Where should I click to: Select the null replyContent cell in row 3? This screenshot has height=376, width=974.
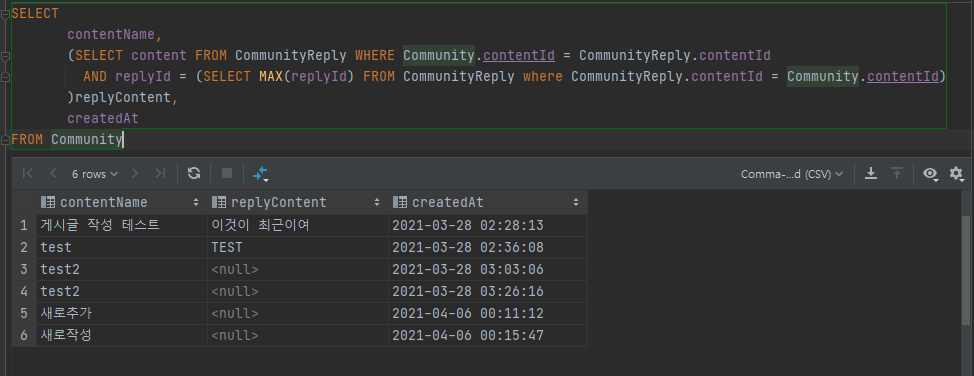click(x=298, y=269)
